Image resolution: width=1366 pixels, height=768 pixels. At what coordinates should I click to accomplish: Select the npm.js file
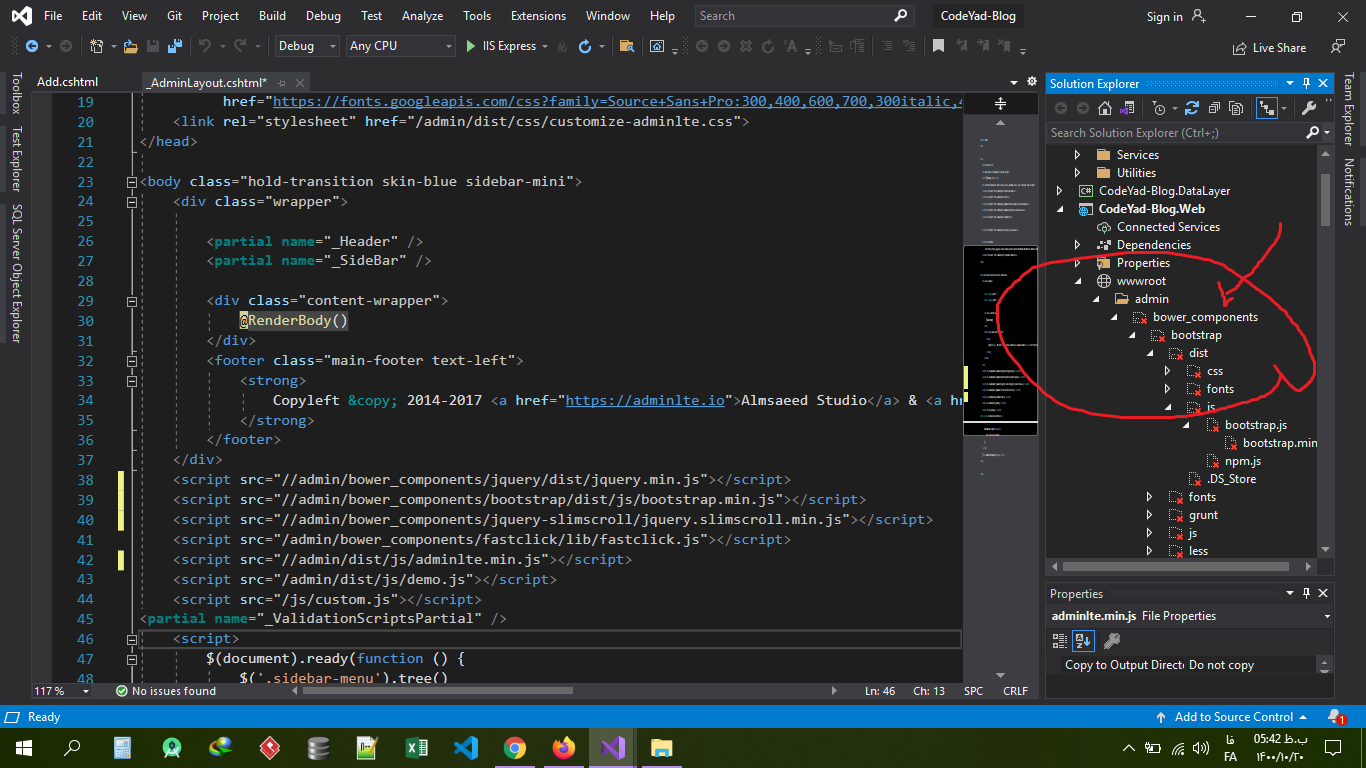pos(1243,461)
